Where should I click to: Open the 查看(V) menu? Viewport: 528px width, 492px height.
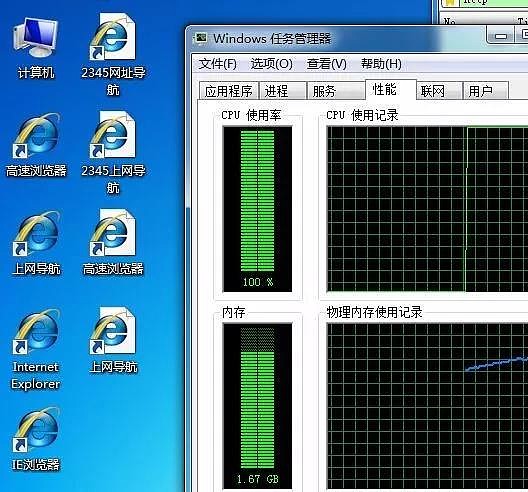326,64
